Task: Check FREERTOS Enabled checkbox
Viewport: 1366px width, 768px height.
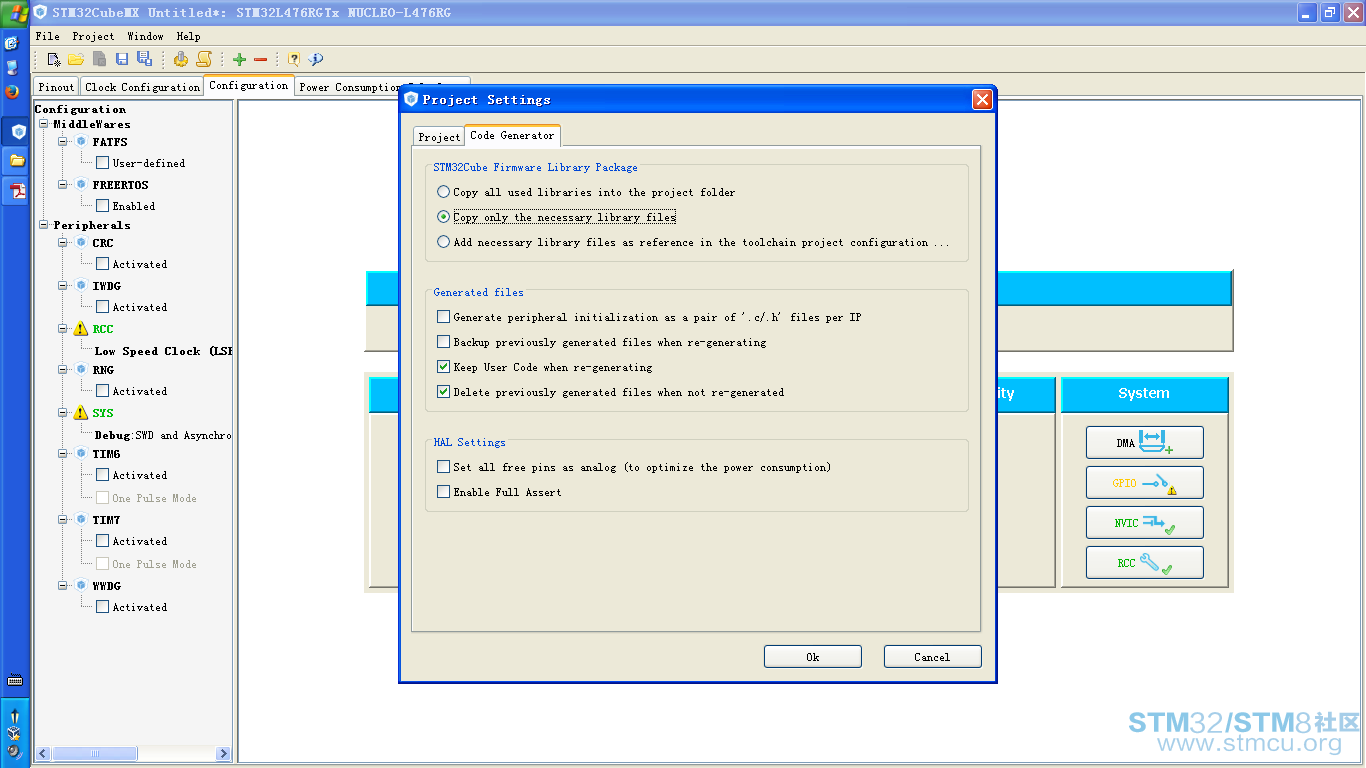Action: tap(102, 206)
